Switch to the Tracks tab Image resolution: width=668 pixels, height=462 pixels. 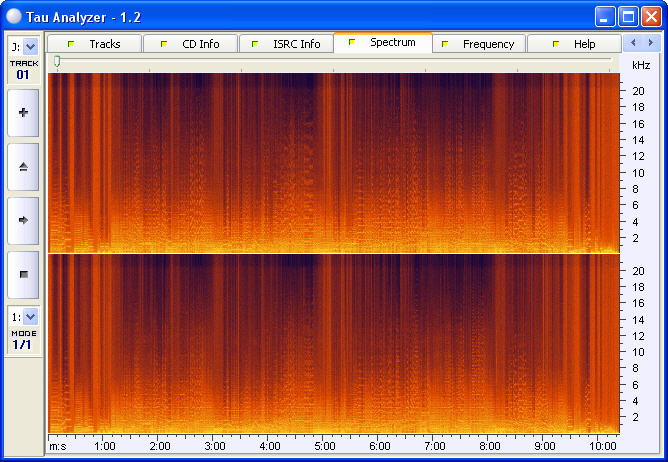pyautogui.click(x=95, y=44)
